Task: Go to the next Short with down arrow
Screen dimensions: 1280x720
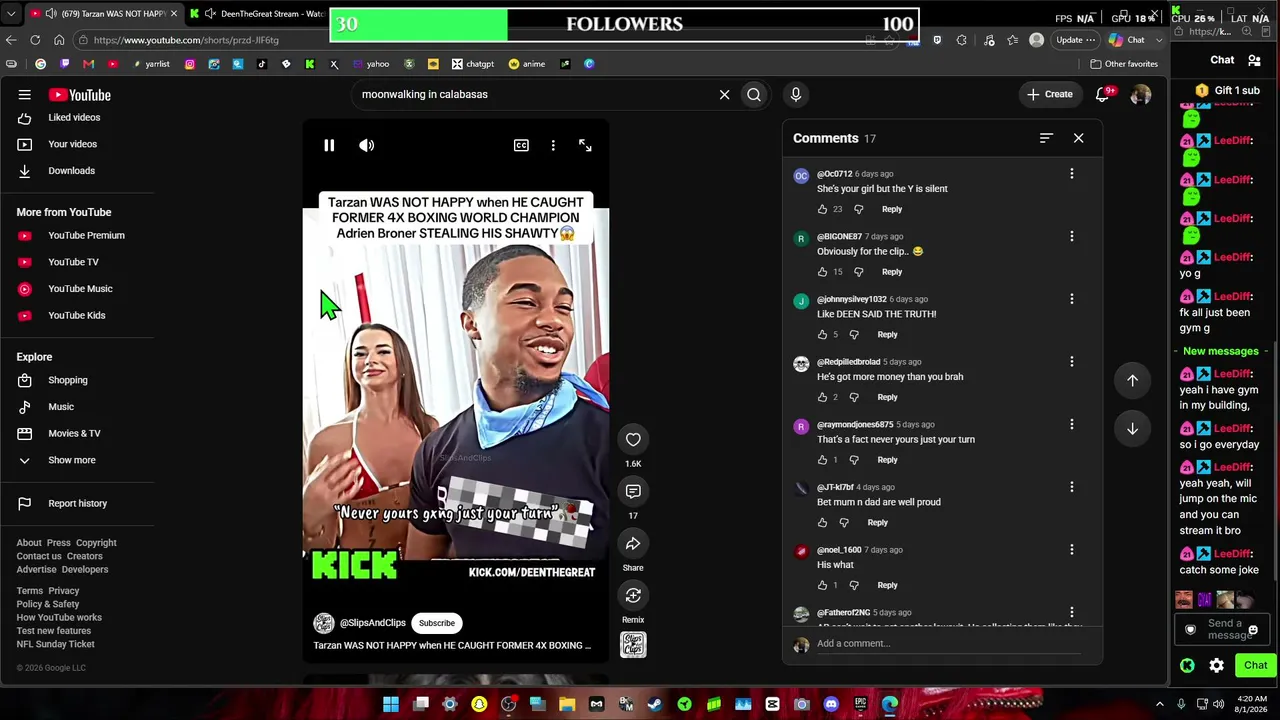Action: click(1132, 429)
